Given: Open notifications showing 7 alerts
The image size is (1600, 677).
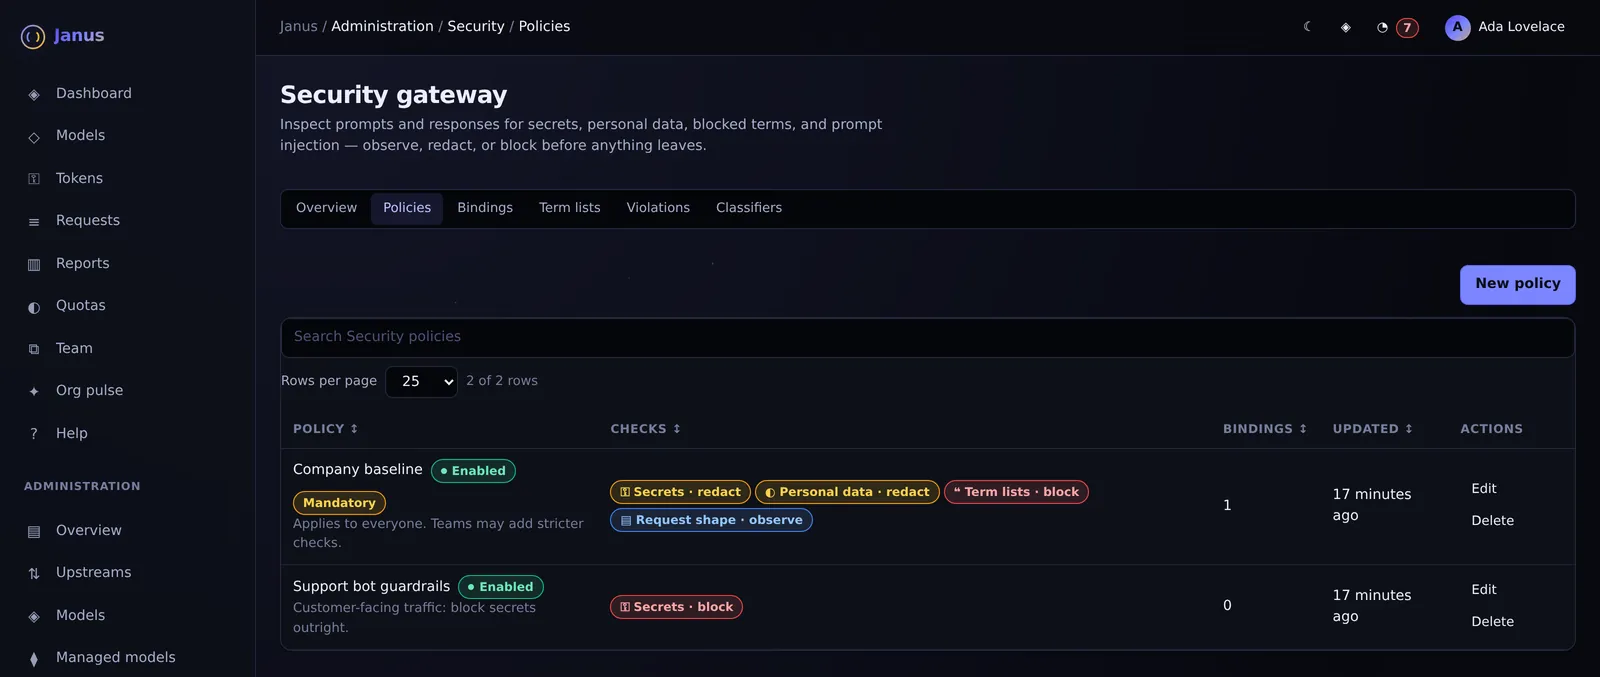Looking at the screenshot, I should pyautogui.click(x=1397, y=27).
